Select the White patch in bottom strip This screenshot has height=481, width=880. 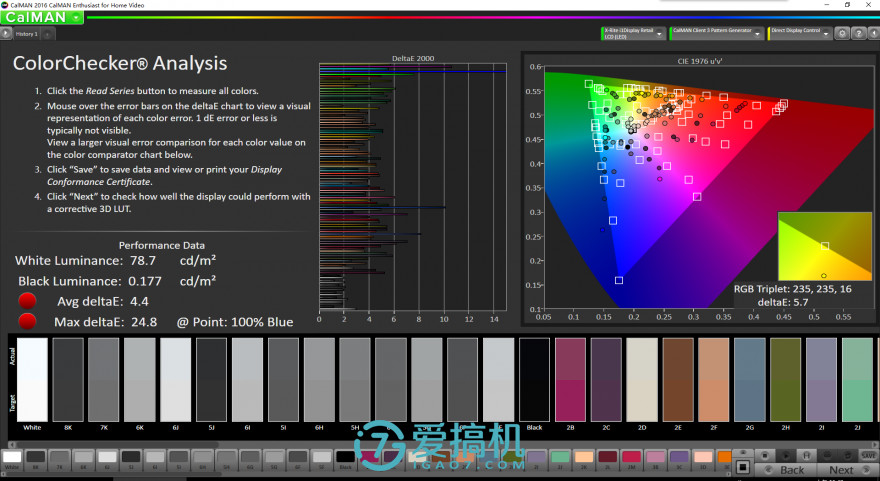pos(12,459)
